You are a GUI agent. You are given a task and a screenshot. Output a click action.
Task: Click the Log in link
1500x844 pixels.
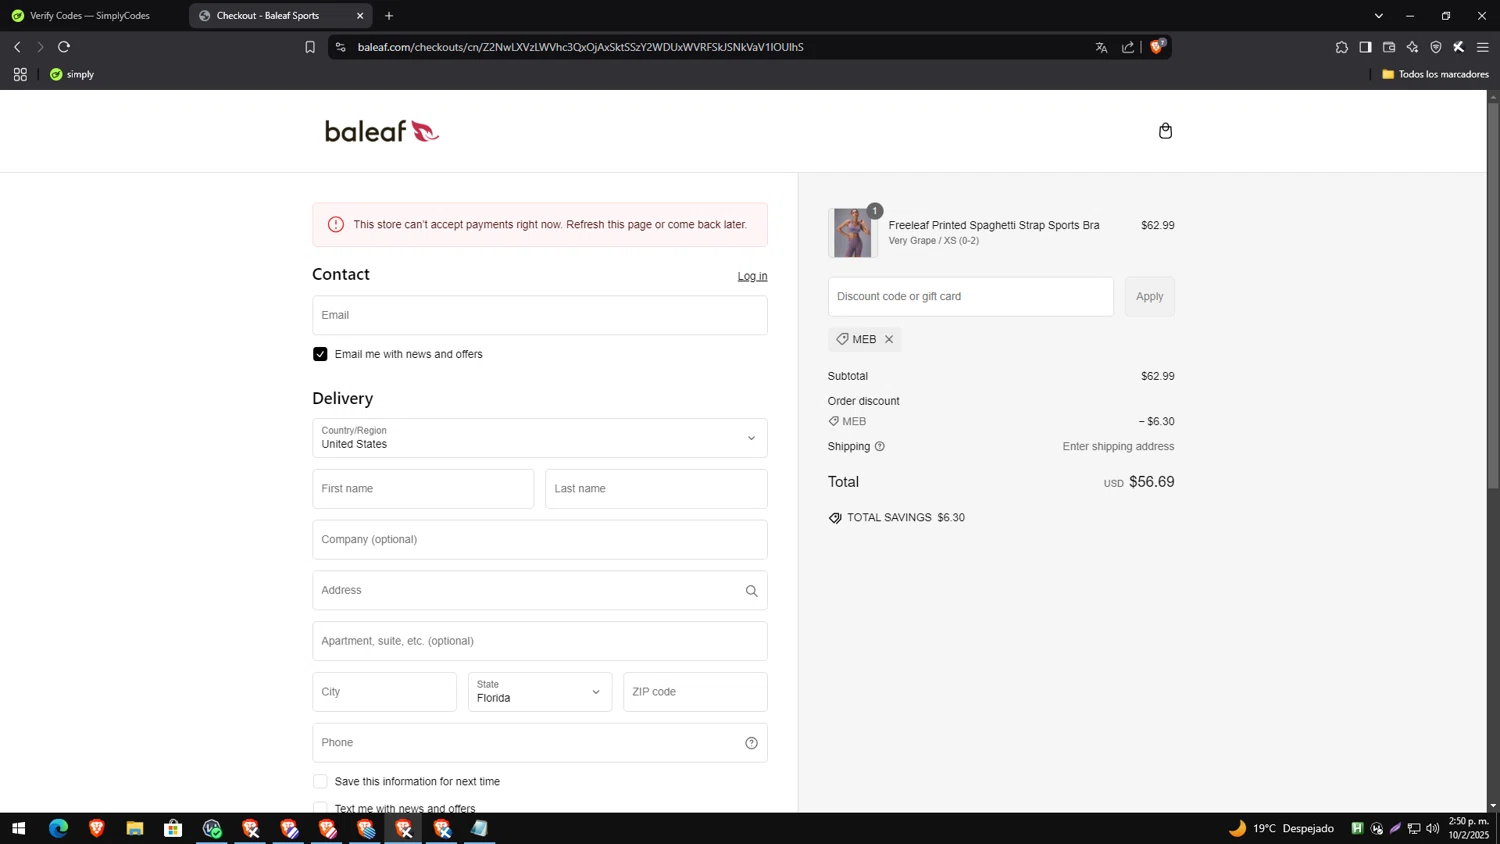pos(752,276)
